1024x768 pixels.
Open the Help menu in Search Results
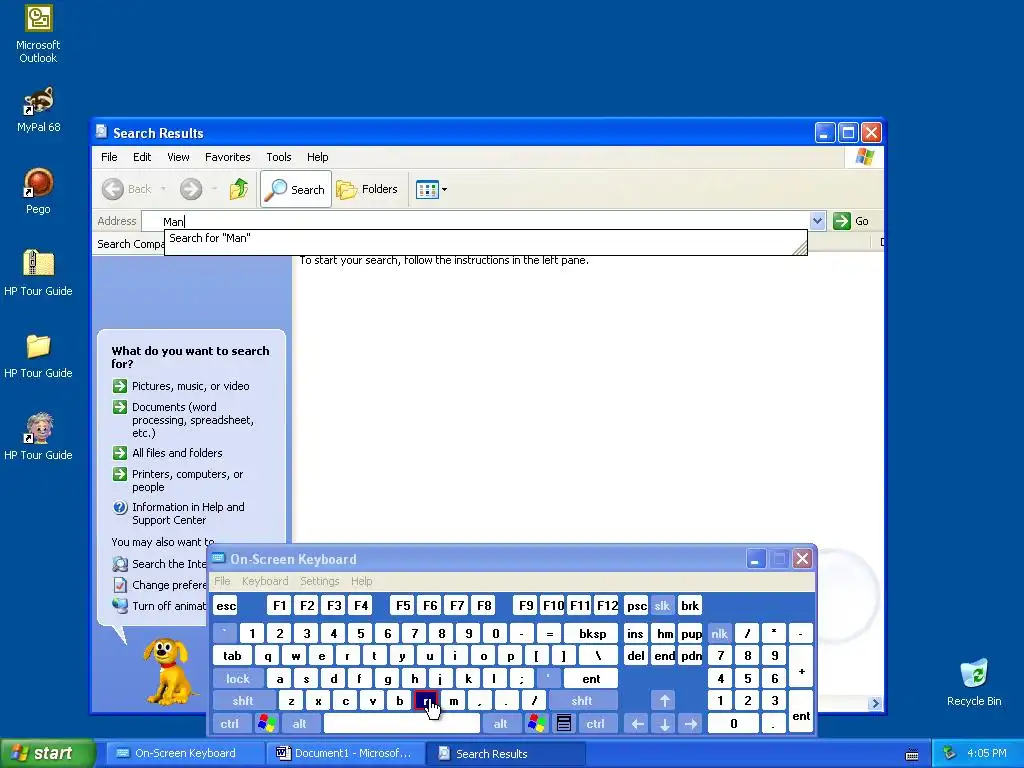point(317,157)
